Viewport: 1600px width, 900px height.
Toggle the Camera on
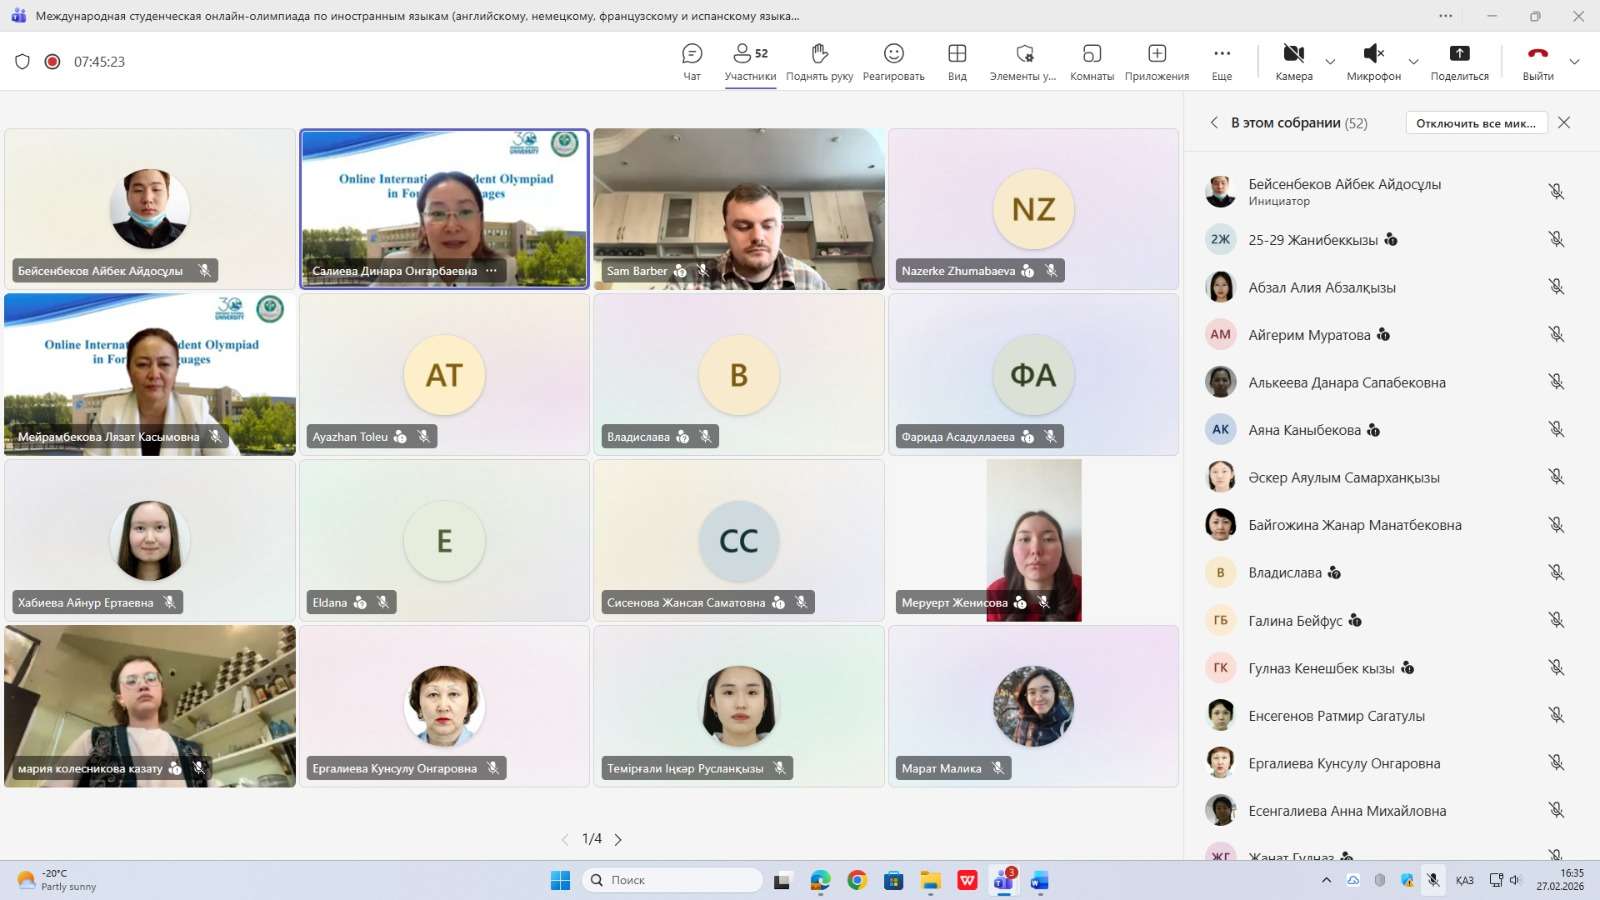(1293, 60)
